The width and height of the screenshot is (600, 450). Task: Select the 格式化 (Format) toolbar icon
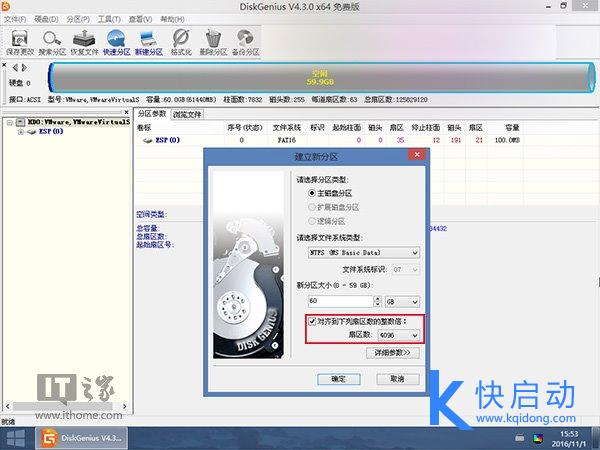pos(181,42)
